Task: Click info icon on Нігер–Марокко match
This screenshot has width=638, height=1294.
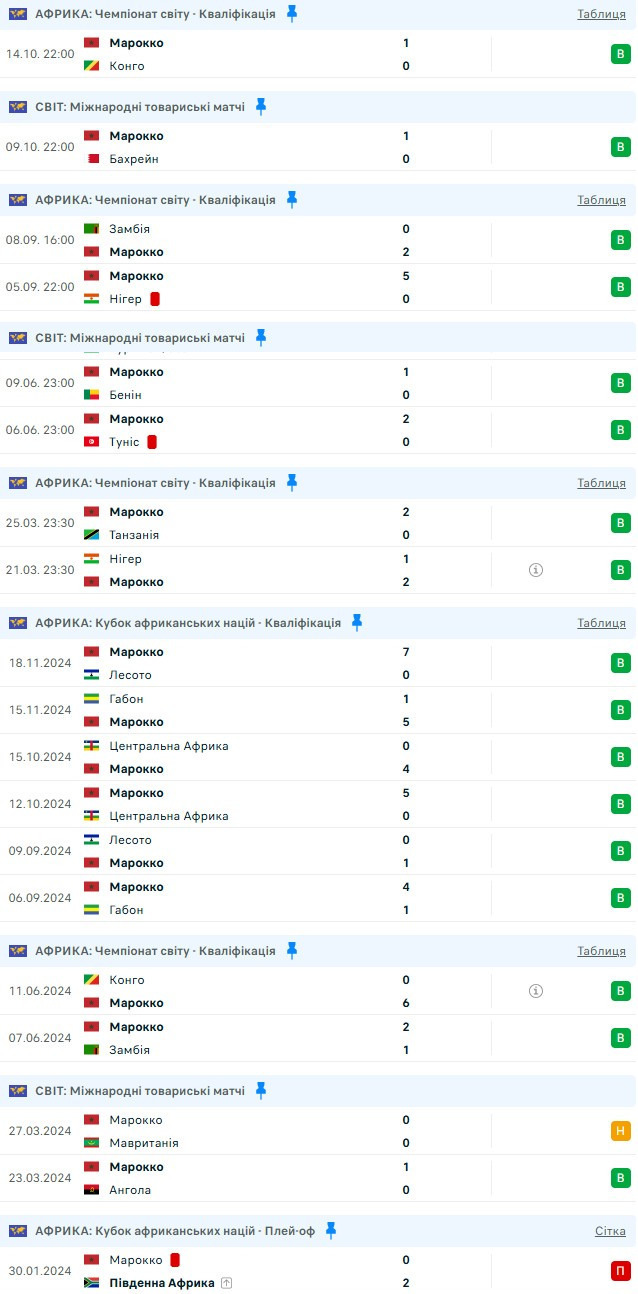Action: pyautogui.click(x=536, y=570)
